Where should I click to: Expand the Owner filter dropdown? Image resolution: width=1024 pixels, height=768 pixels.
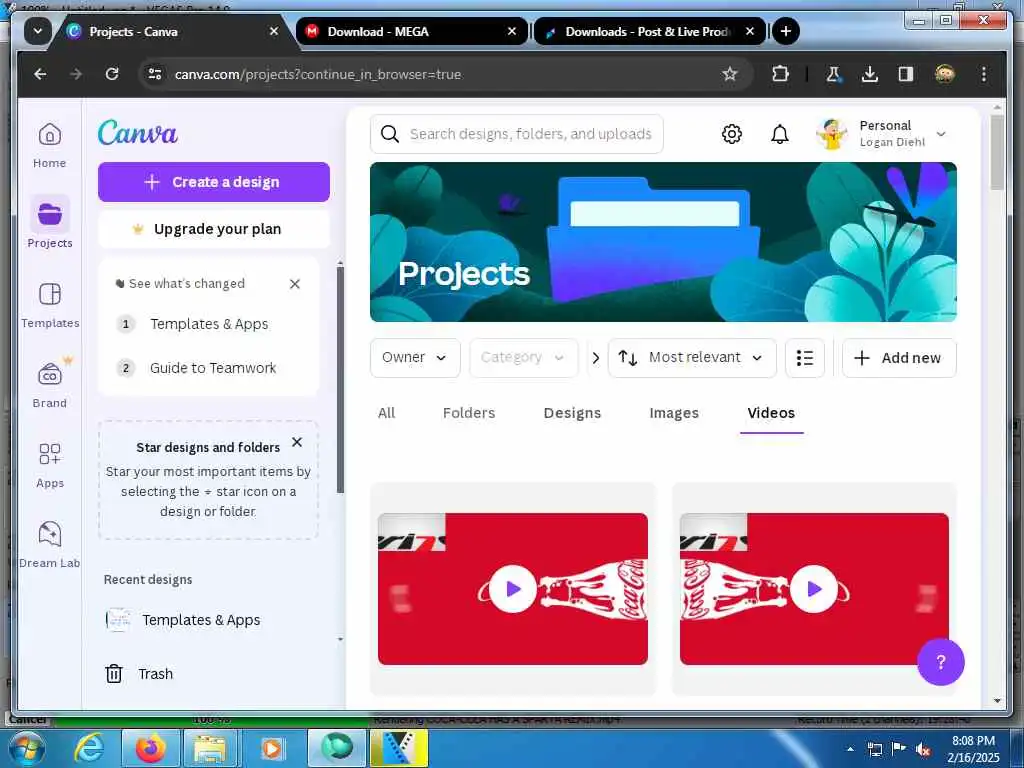[415, 357]
